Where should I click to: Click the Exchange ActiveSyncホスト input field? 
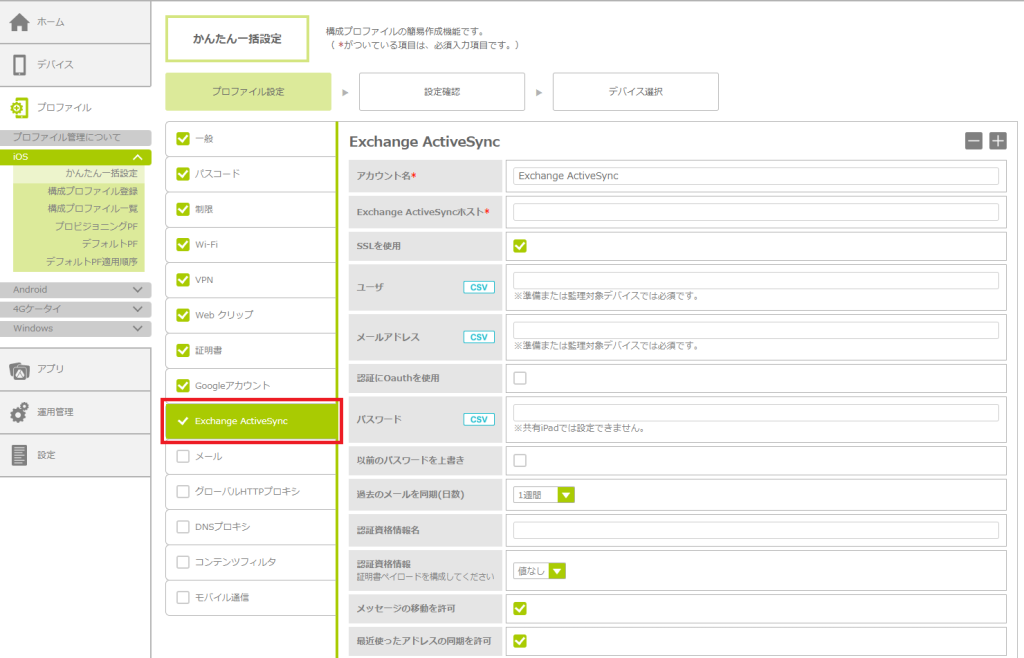(x=755, y=212)
